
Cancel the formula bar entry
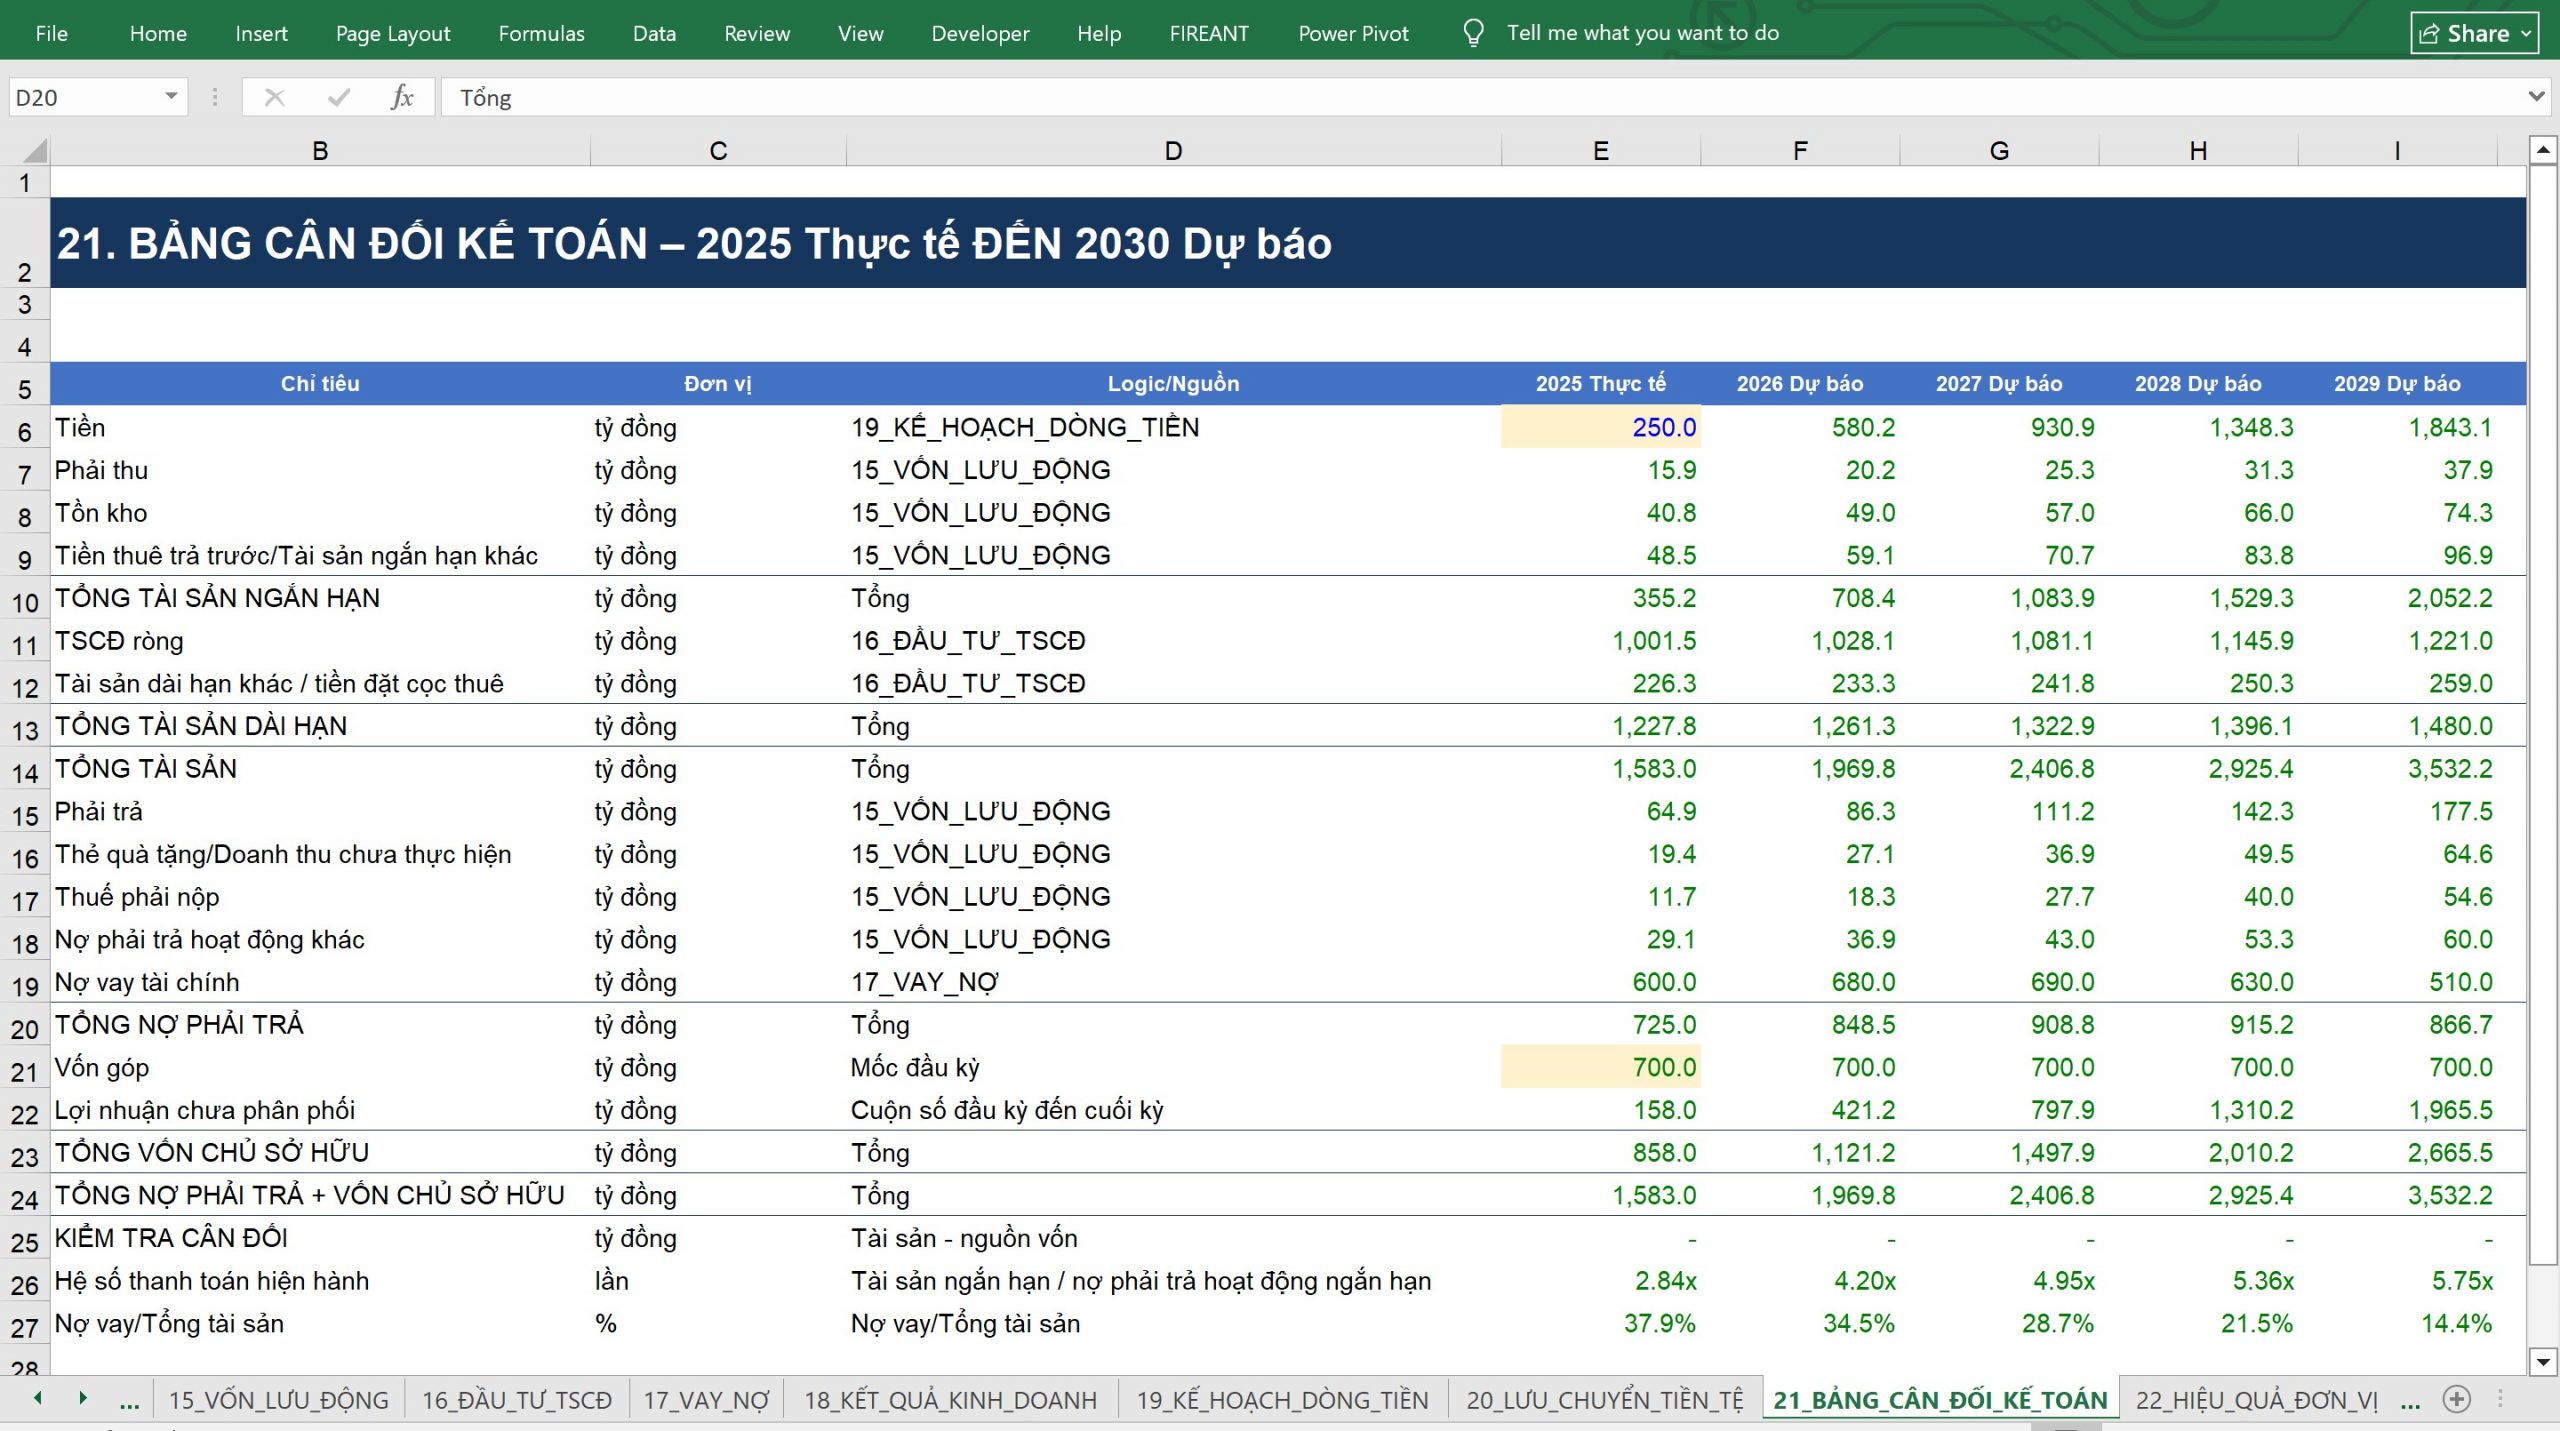click(x=274, y=97)
